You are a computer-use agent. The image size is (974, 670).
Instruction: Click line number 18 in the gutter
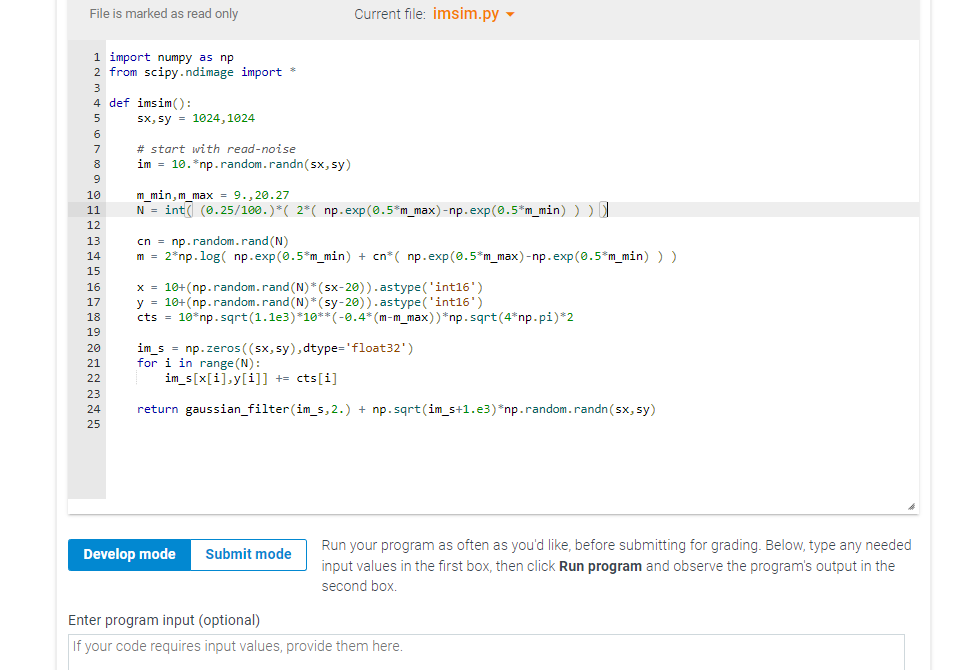pyautogui.click(x=93, y=317)
